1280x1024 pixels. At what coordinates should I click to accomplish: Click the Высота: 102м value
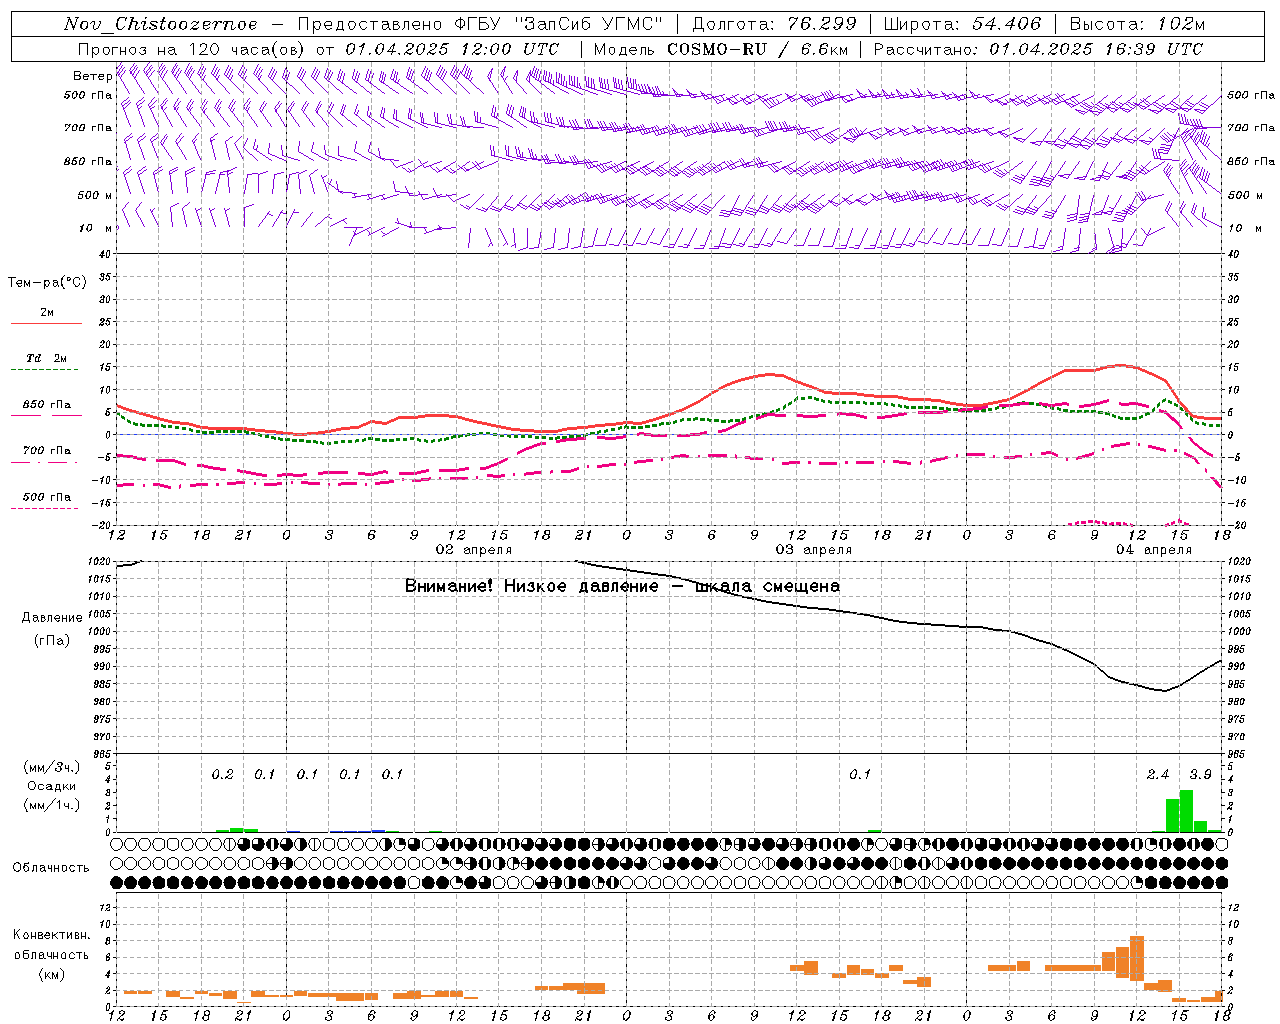[x=1137, y=24]
